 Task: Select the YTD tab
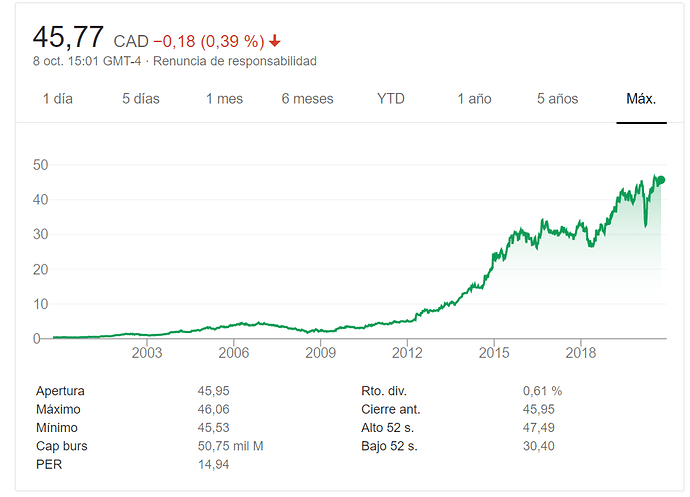[391, 99]
